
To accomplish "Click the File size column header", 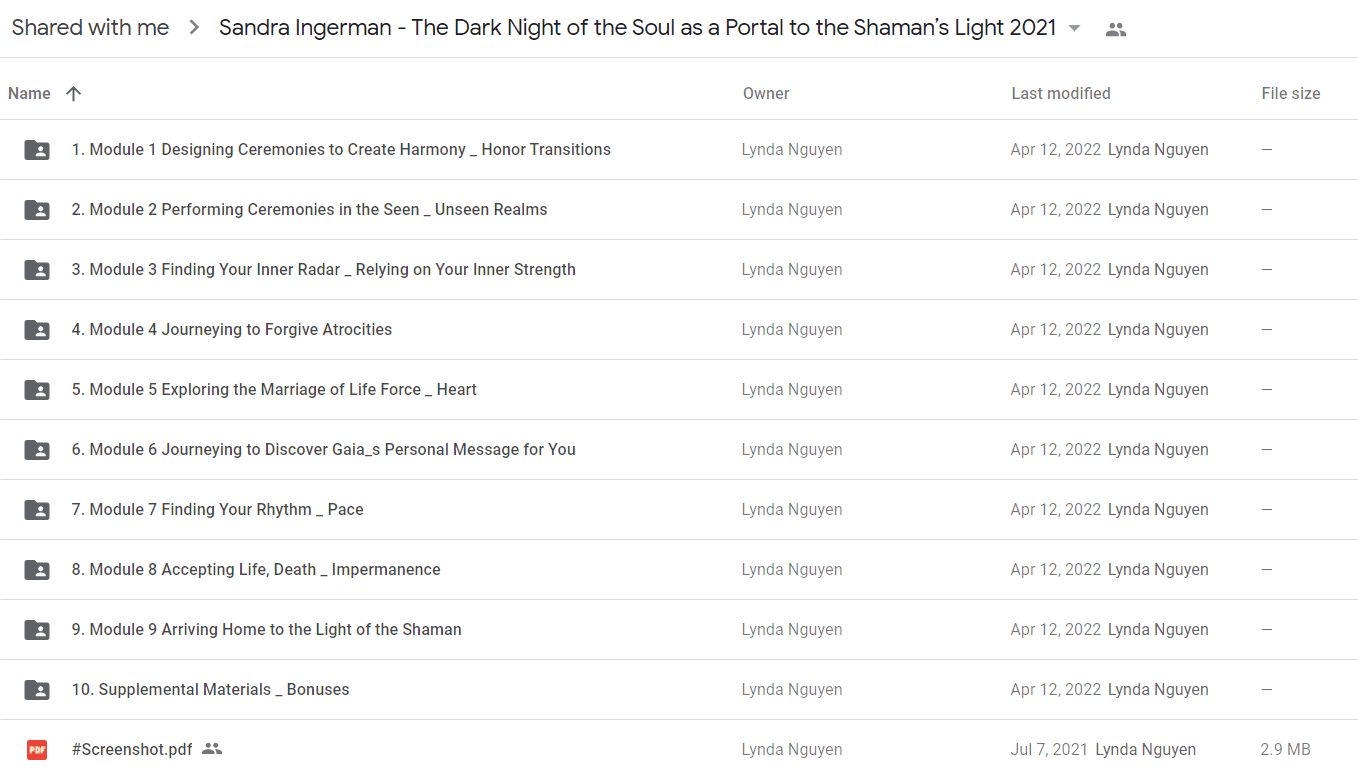I will coord(1291,93).
